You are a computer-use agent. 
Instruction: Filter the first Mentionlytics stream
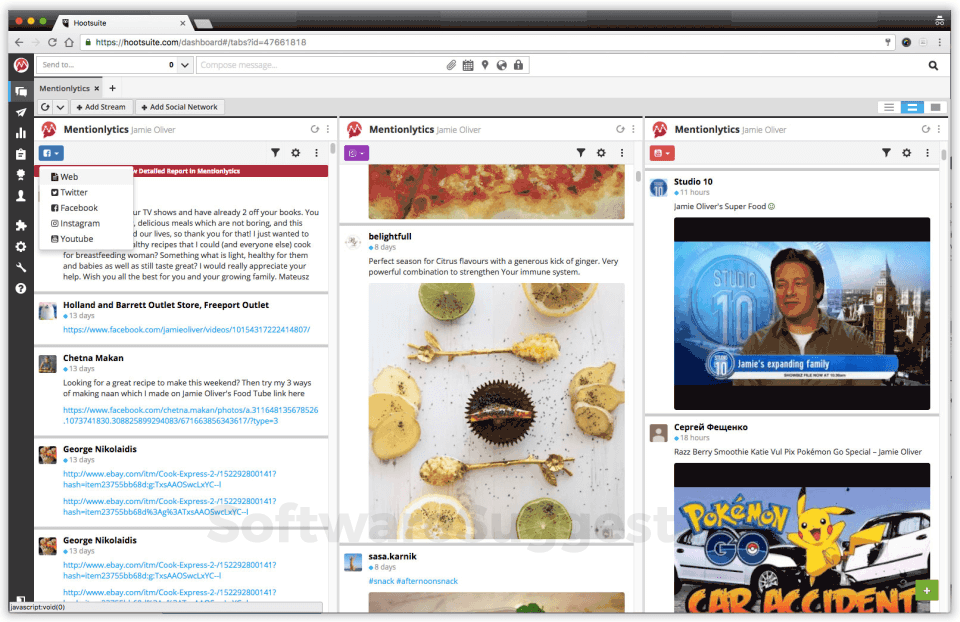point(276,153)
